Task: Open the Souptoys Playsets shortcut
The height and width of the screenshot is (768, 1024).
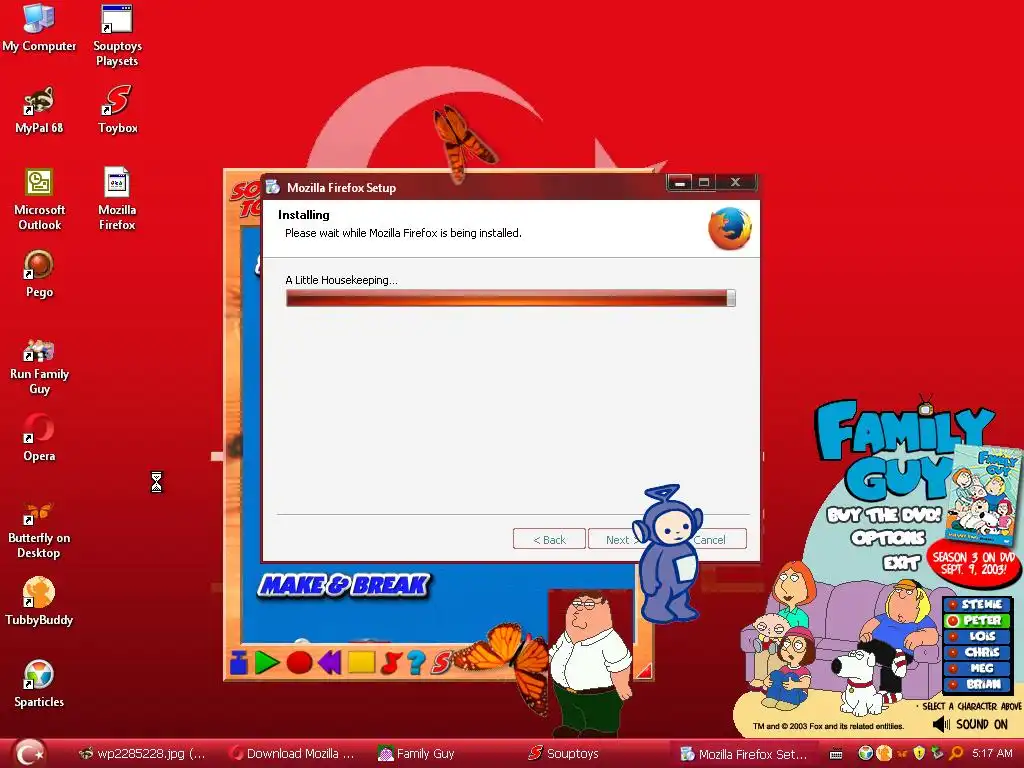Action: click(117, 35)
